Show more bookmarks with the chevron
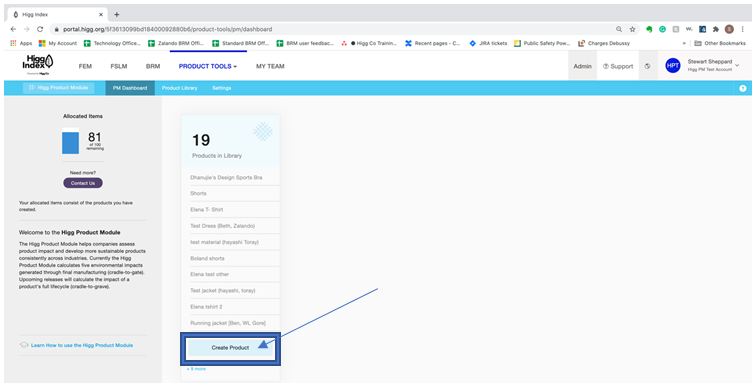Viewport: 754px width, 390px height. point(684,43)
